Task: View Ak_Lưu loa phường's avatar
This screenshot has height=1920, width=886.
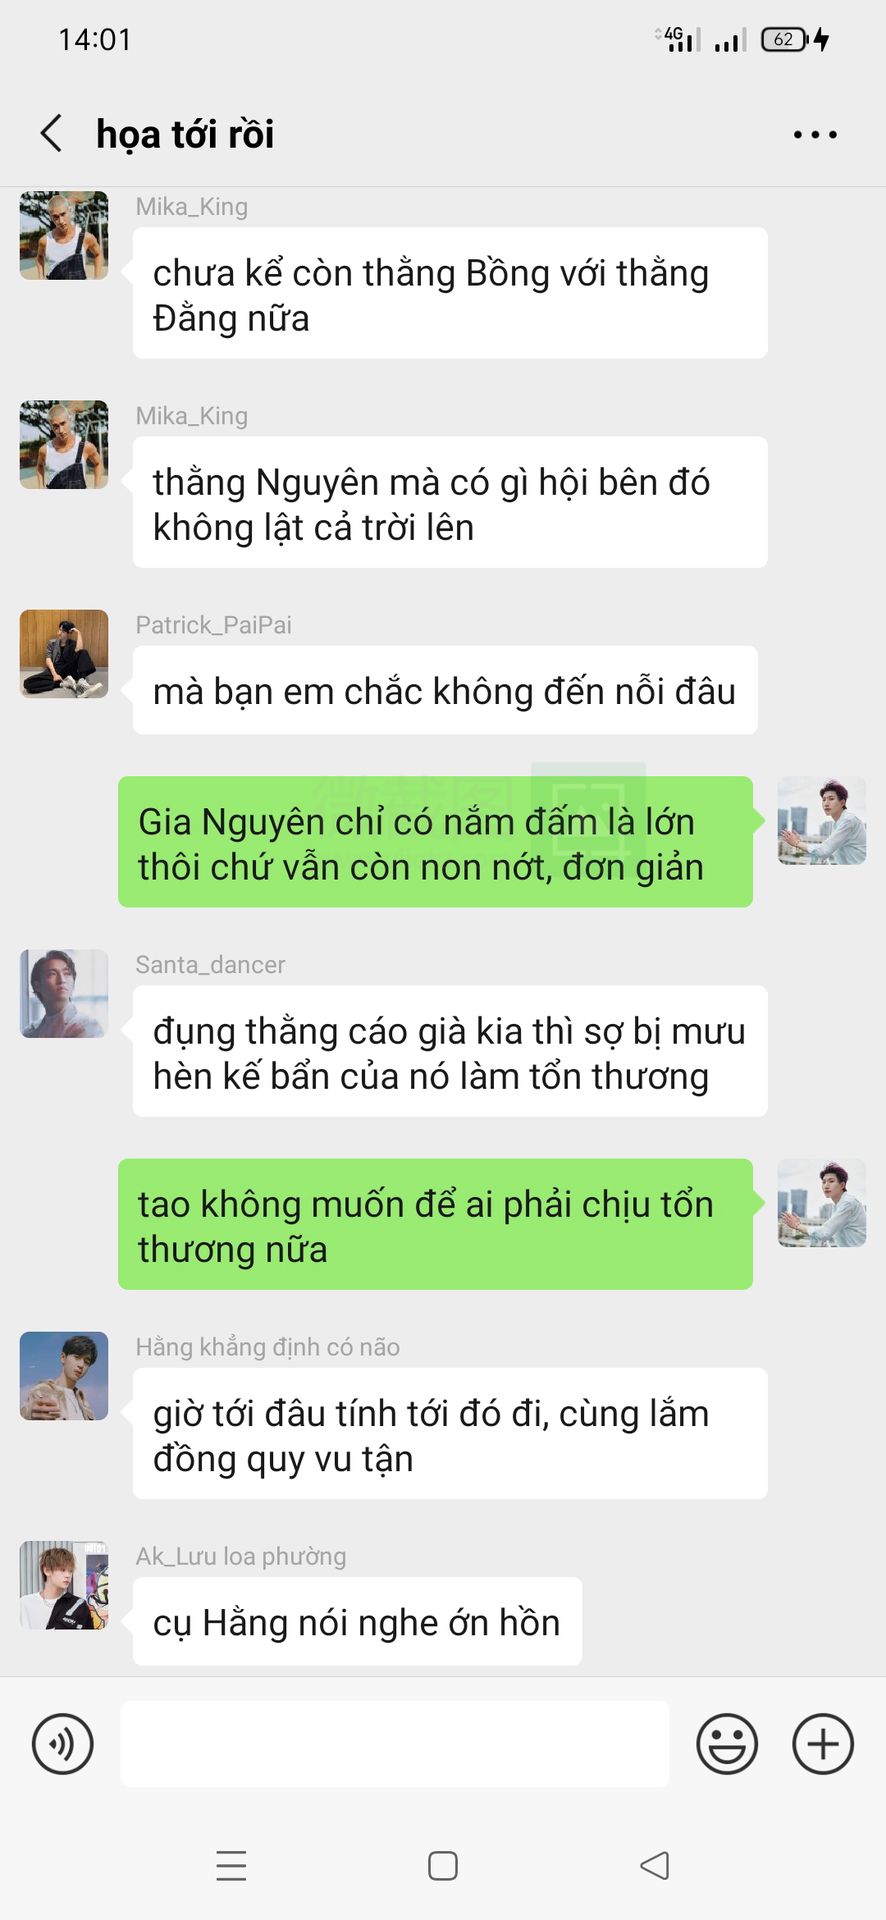Action: 64,1585
